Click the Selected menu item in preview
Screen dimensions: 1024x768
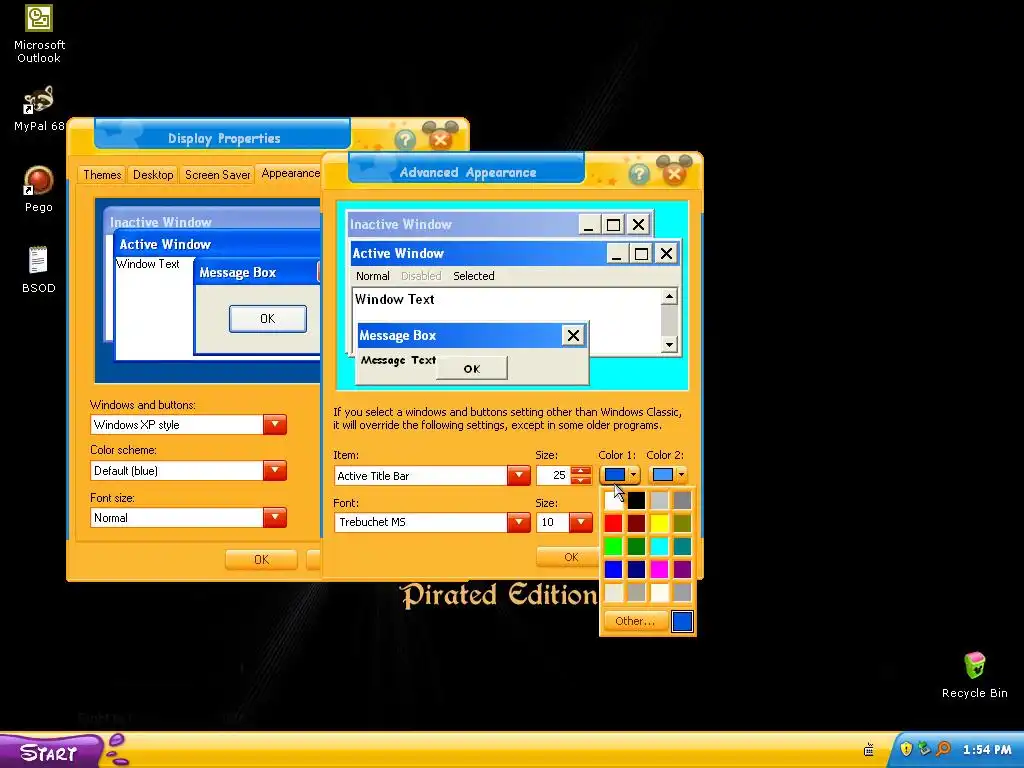pyautogui.click(x=473, y=276)
